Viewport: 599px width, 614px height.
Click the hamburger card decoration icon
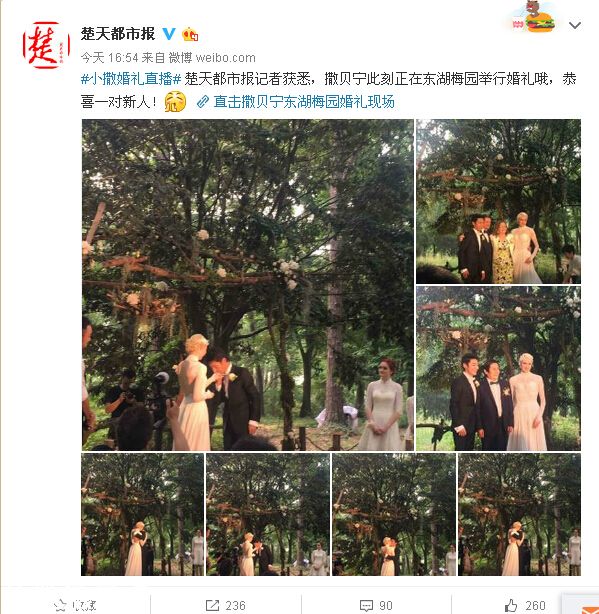(x=533, y=18)
